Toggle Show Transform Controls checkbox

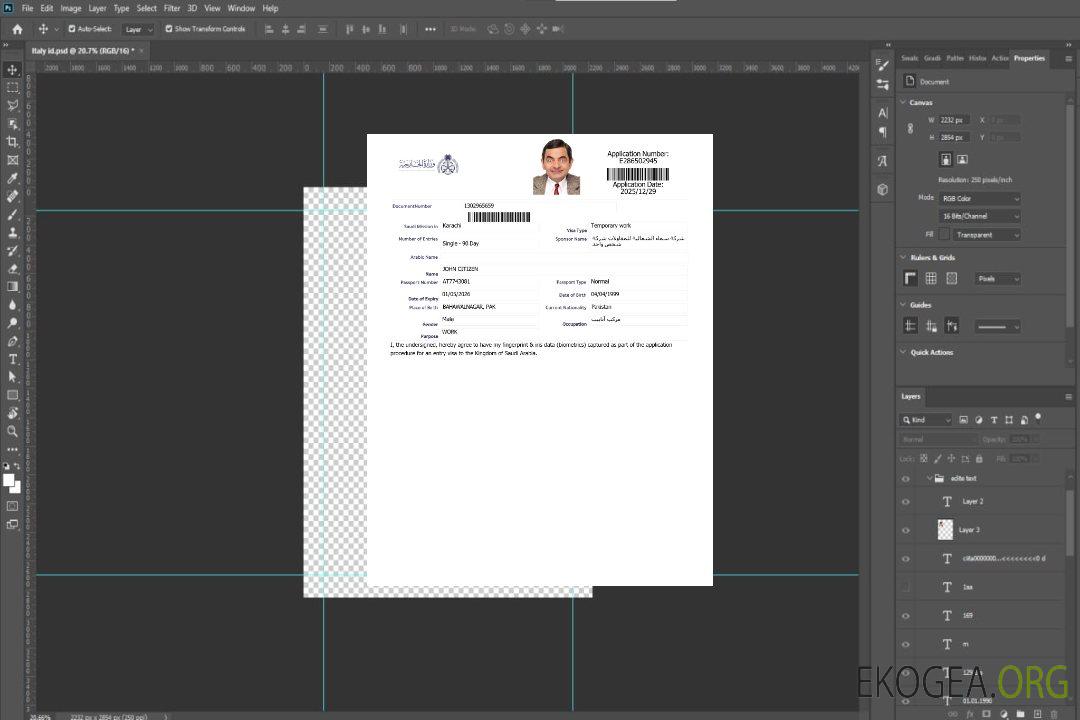tap(169, 29)
